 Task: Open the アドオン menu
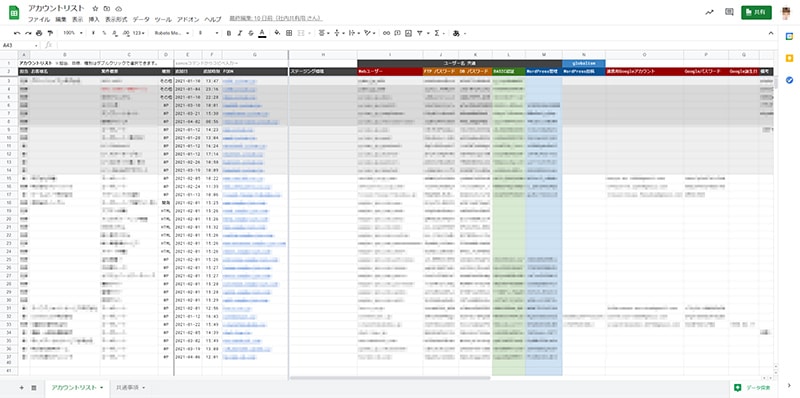click(x=188, y=19)
